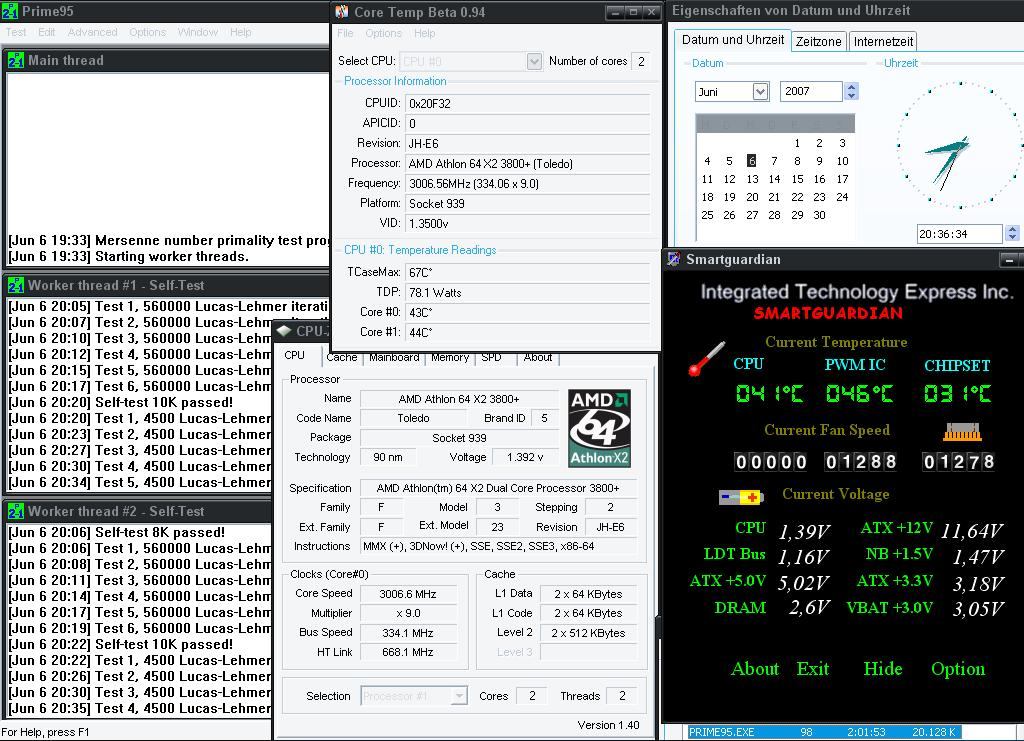Click the Worker thread #1 window icon
The image size is (1024, 741).
point(16,285)
